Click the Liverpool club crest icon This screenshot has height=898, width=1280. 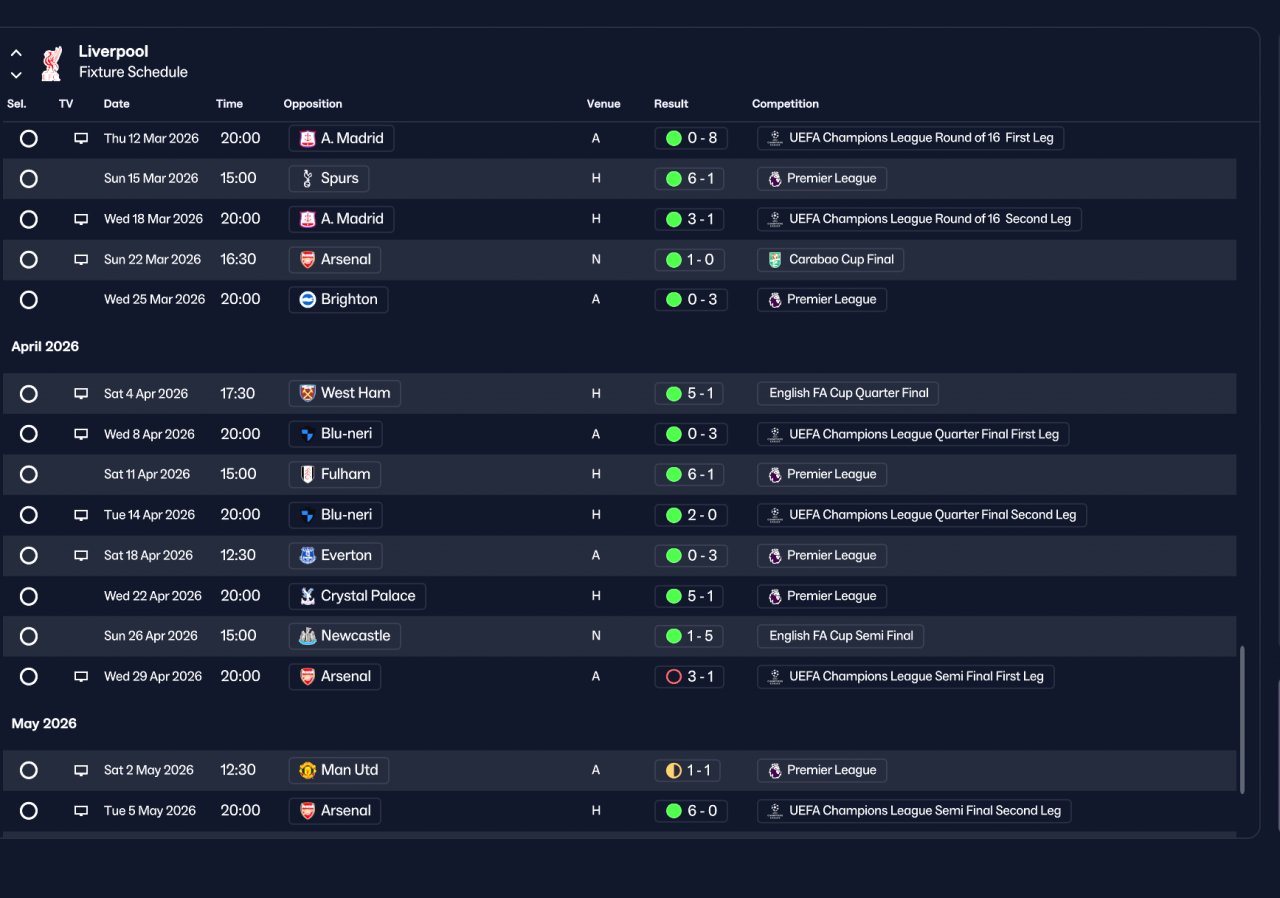51,63
